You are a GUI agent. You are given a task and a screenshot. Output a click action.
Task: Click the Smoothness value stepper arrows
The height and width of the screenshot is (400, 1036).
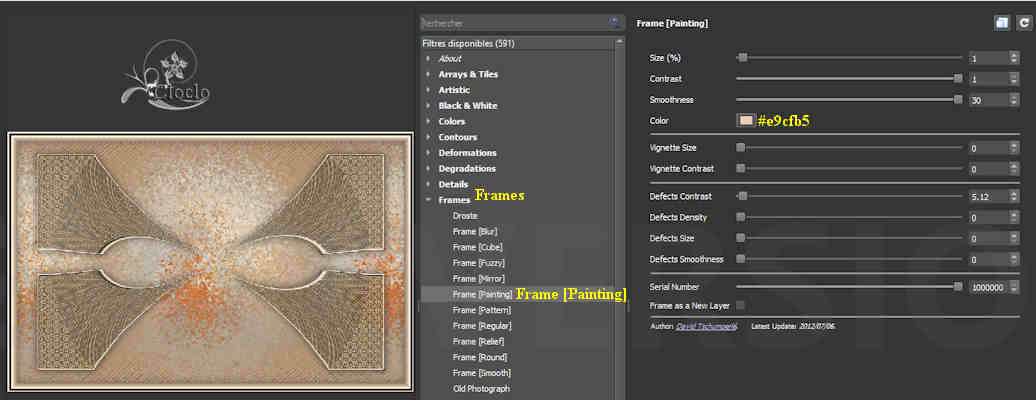[1015, 100]
